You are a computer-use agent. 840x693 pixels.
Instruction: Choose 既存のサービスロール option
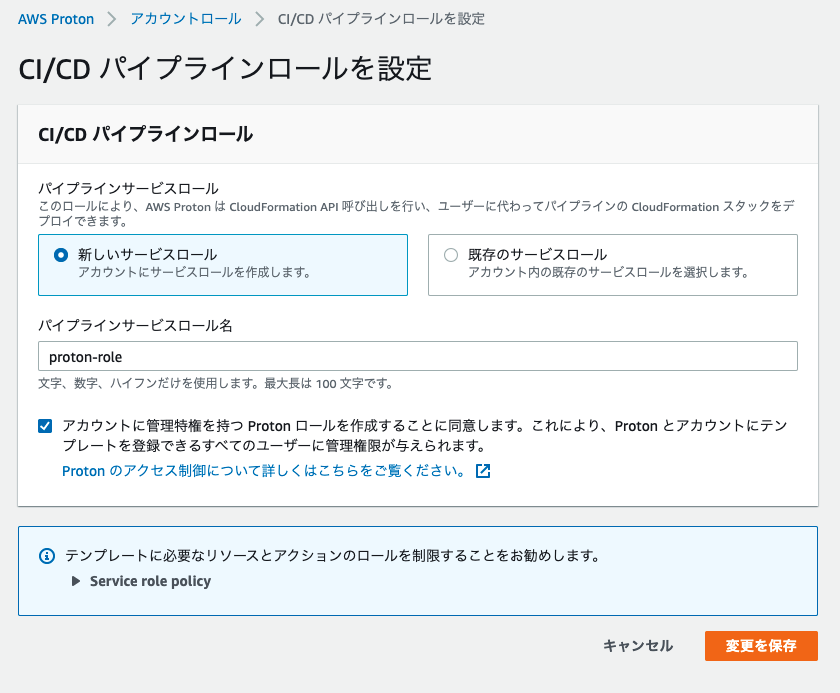[x=450, y=253]
